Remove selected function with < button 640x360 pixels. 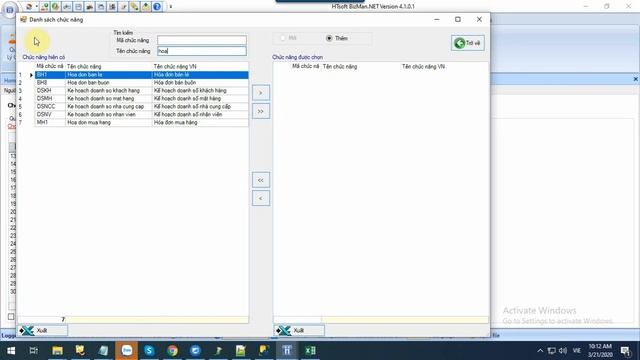point(261,198)
